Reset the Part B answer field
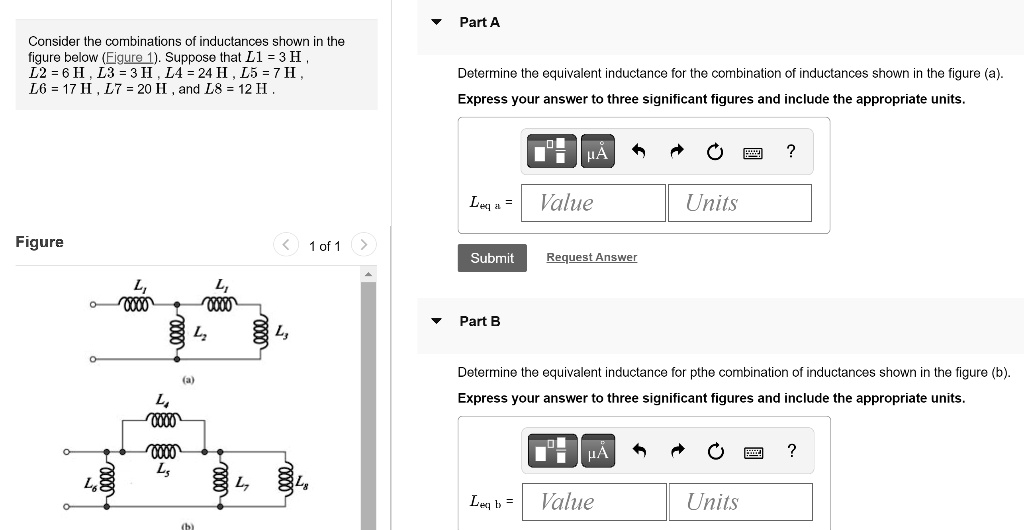 click(716, 451)
